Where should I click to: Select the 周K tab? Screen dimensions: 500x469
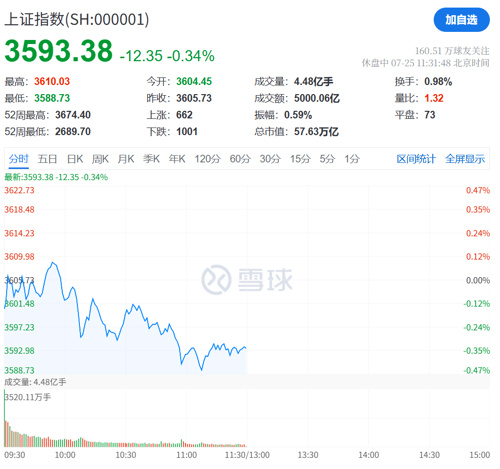100,159
